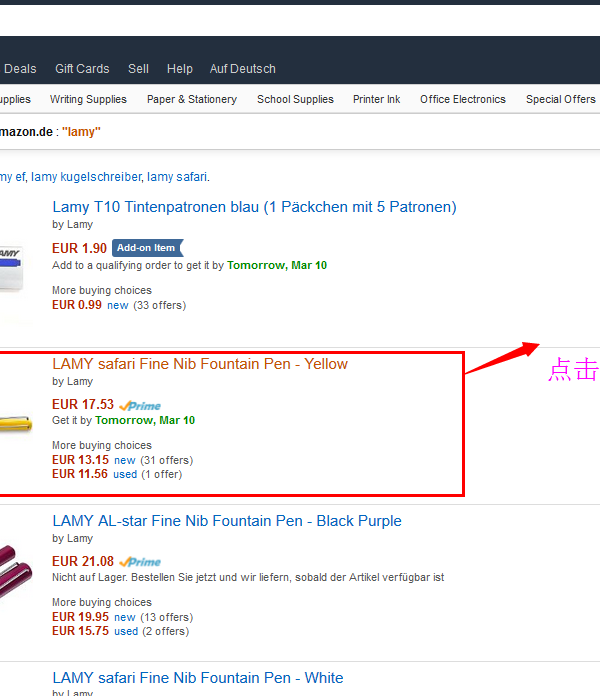Open the Special Offers tab
Image resolution: width=600 pixels, height=696 pixels.
[560, 99]
